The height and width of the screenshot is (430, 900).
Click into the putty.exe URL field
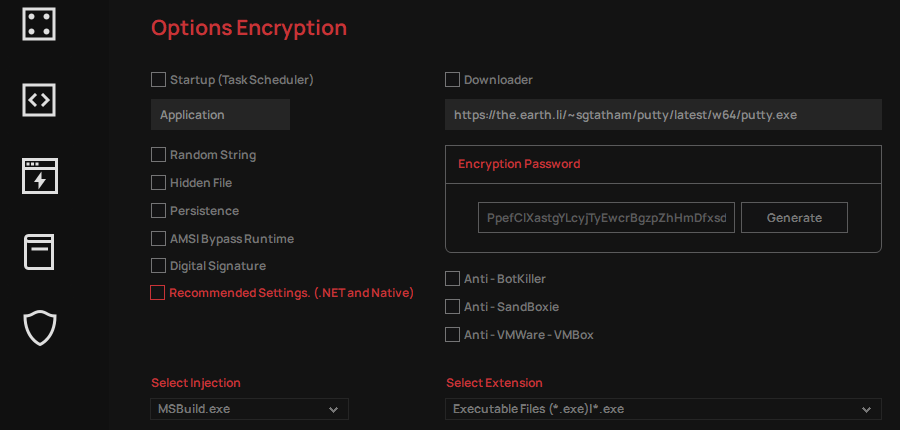(663, 114)
